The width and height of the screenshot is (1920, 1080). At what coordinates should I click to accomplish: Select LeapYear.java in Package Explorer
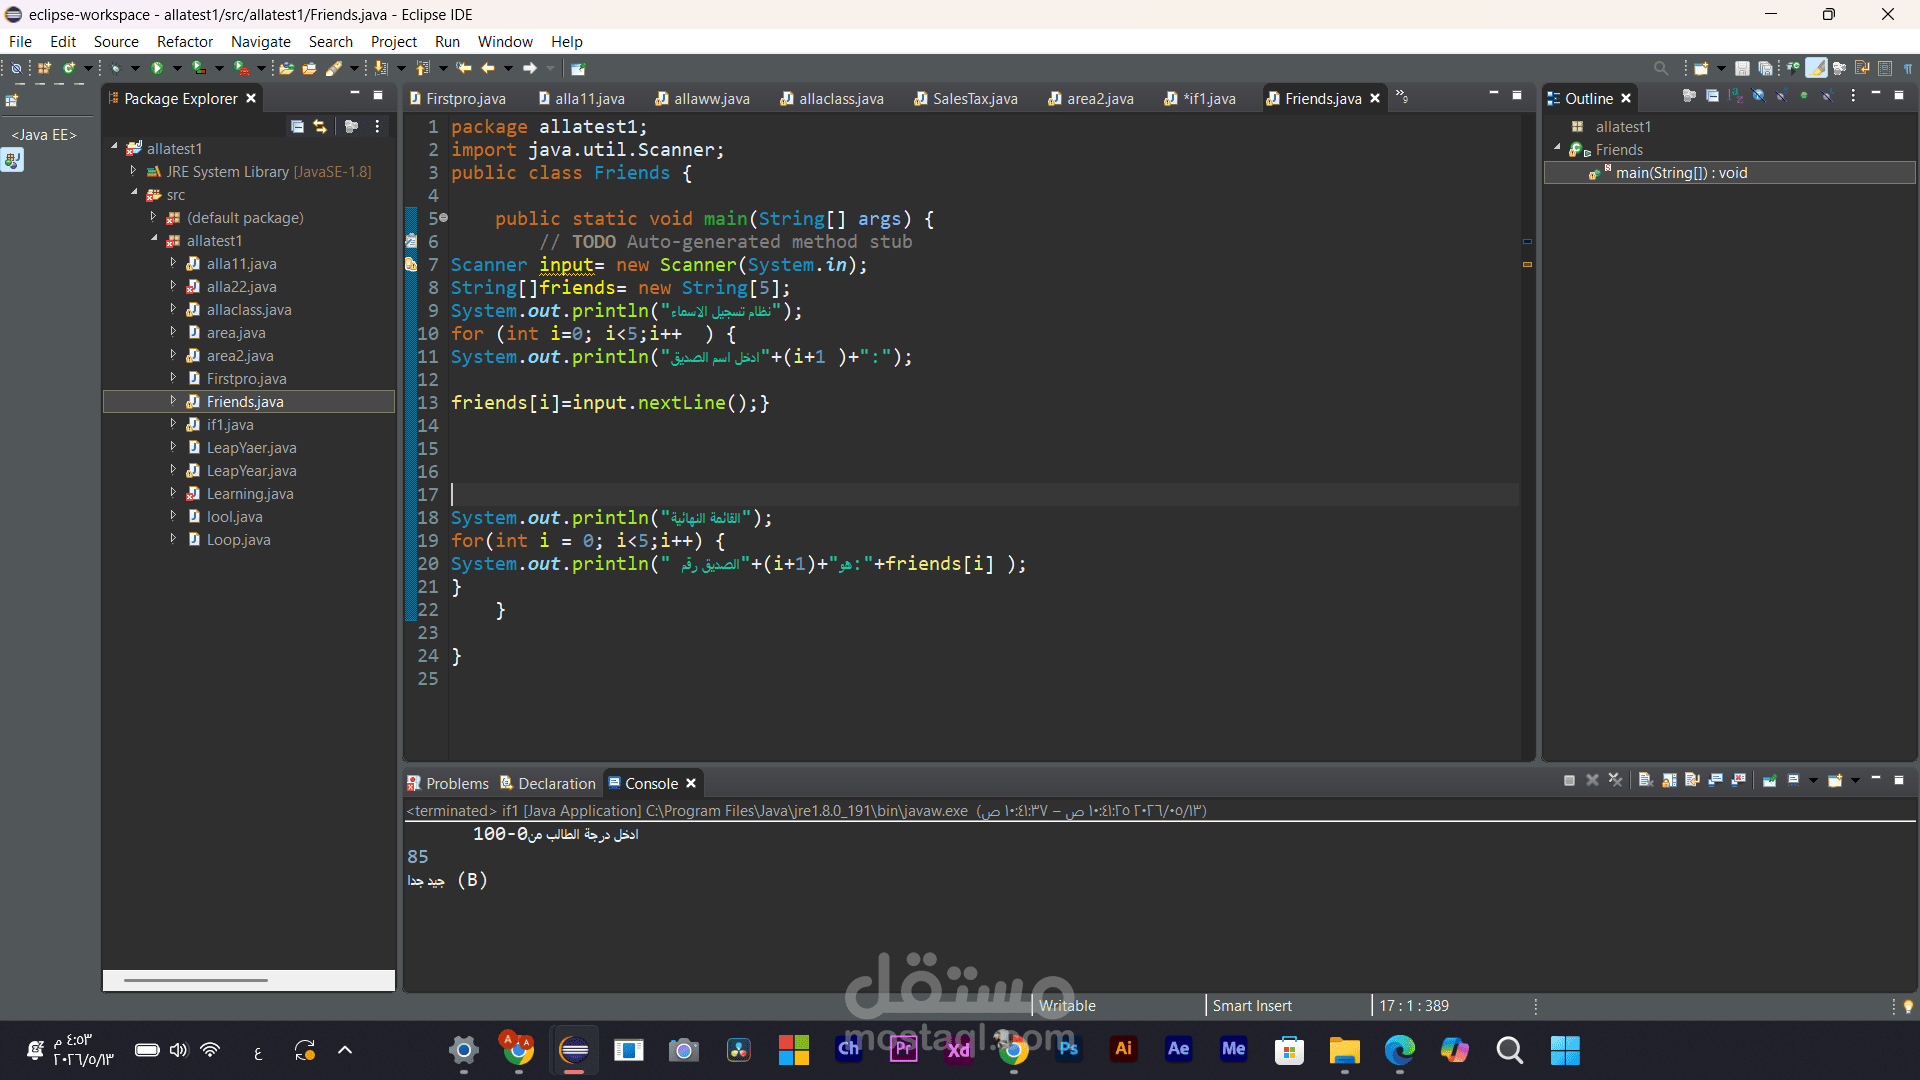coord(251,470)
